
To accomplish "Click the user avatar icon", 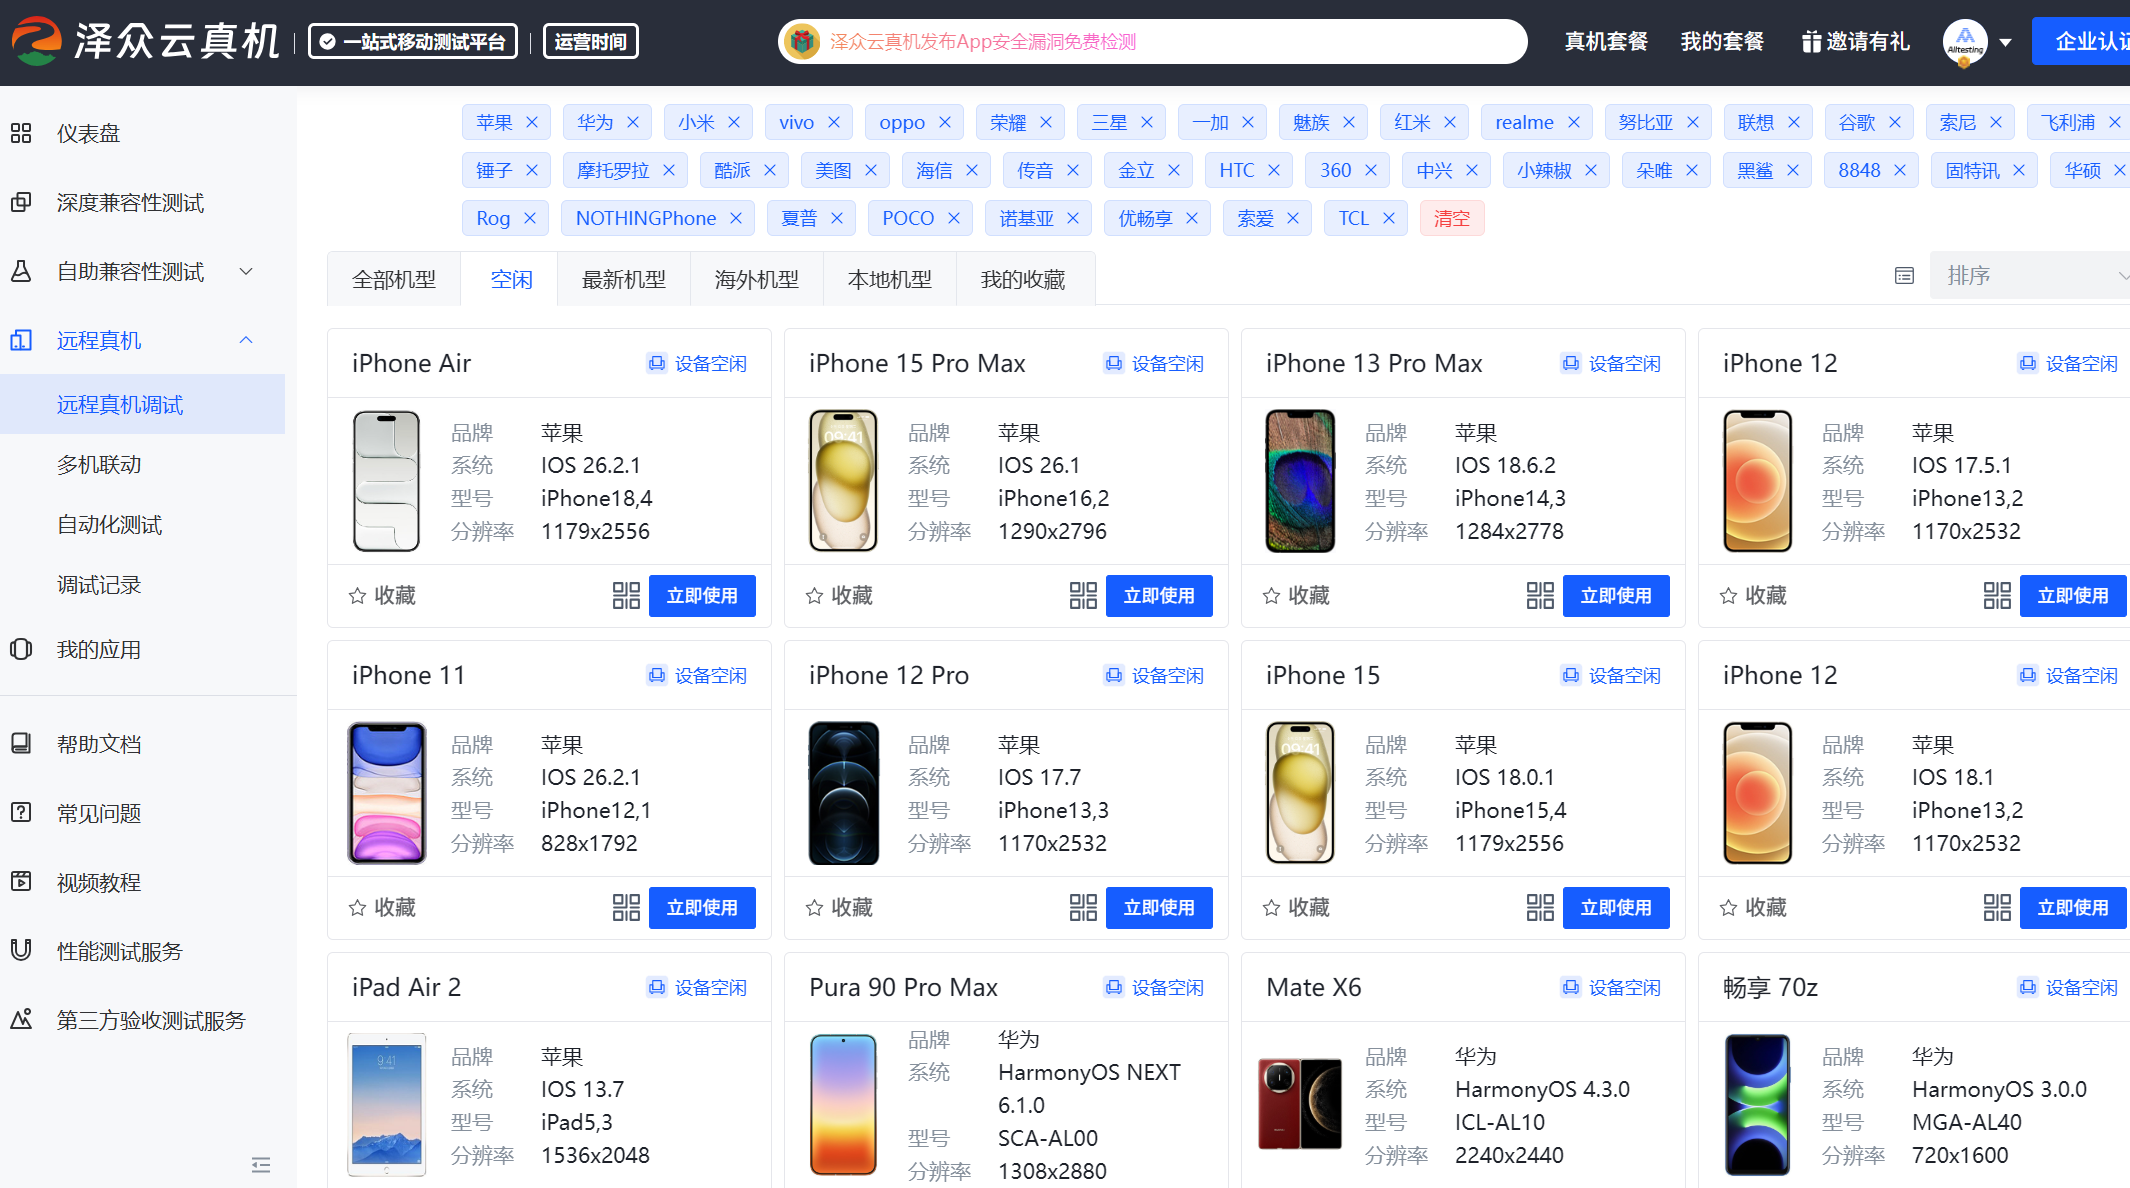I will coord(1965,42).
